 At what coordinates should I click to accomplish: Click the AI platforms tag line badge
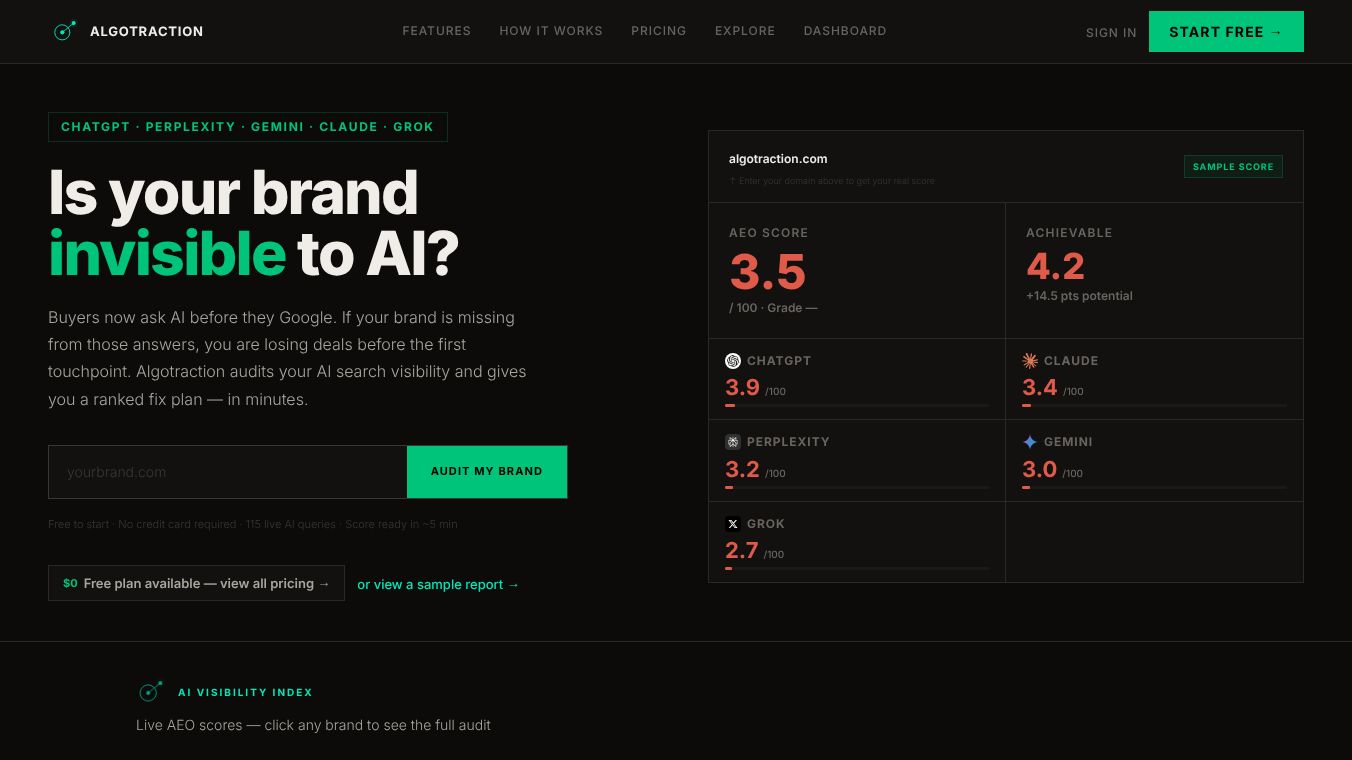248,127
